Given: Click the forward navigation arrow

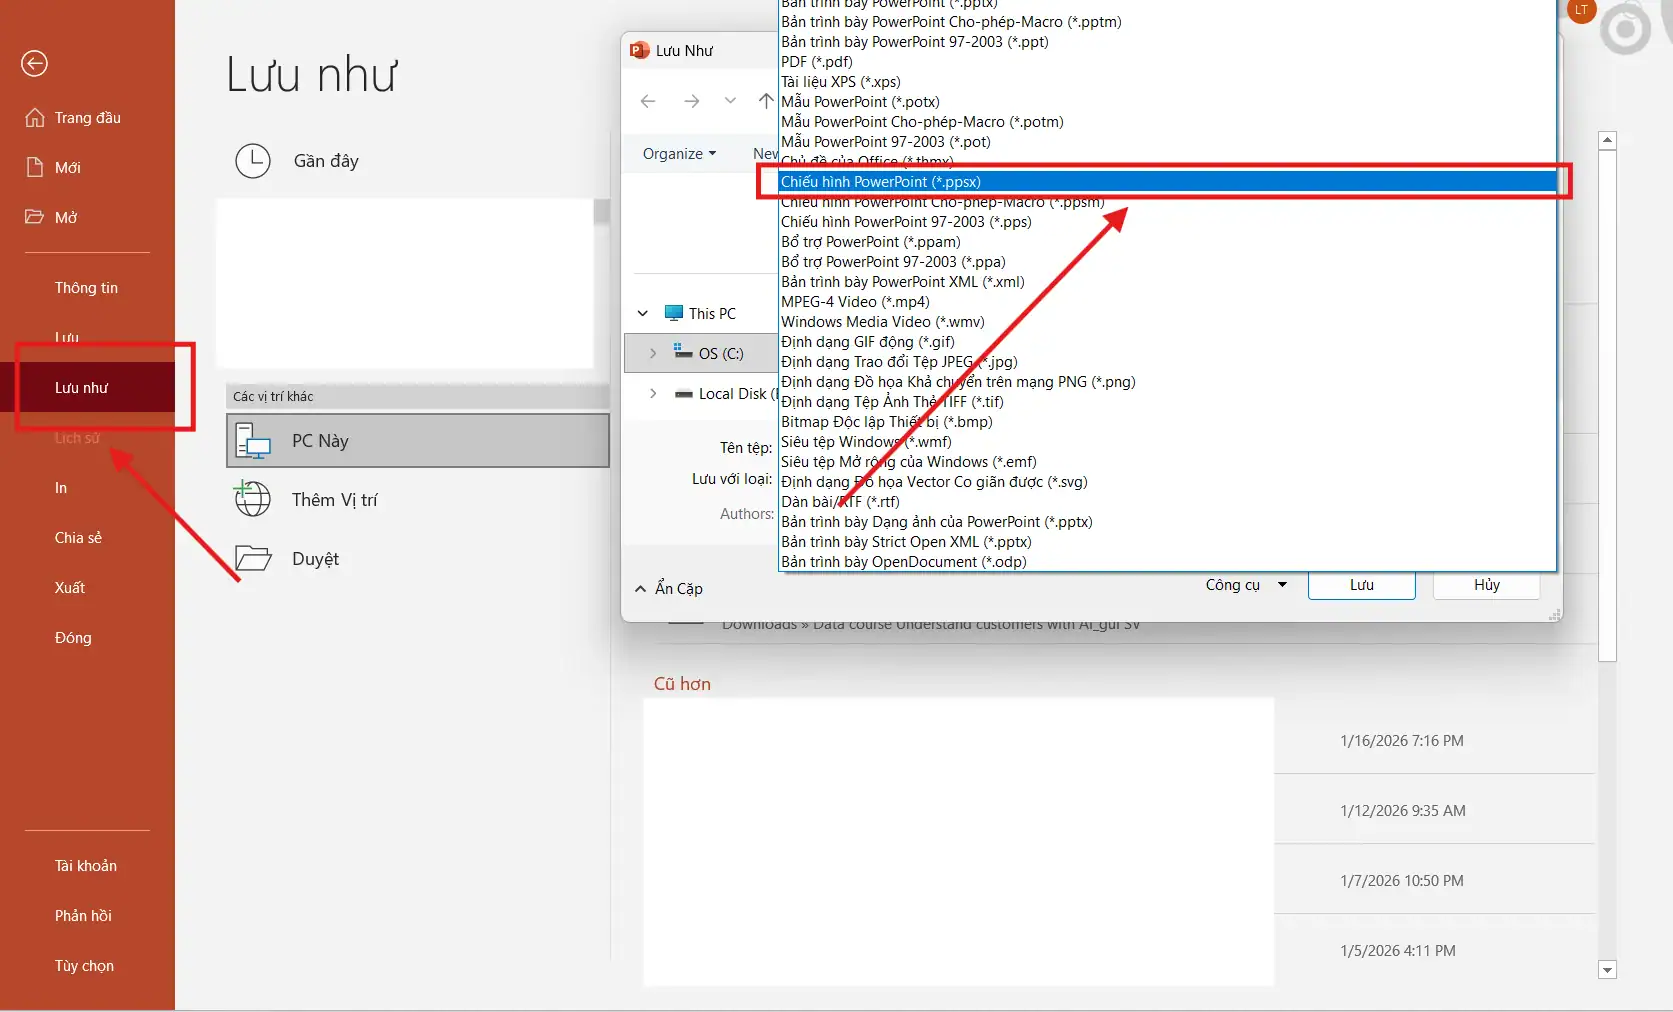Looking at the screenshot, I should 691,101.
